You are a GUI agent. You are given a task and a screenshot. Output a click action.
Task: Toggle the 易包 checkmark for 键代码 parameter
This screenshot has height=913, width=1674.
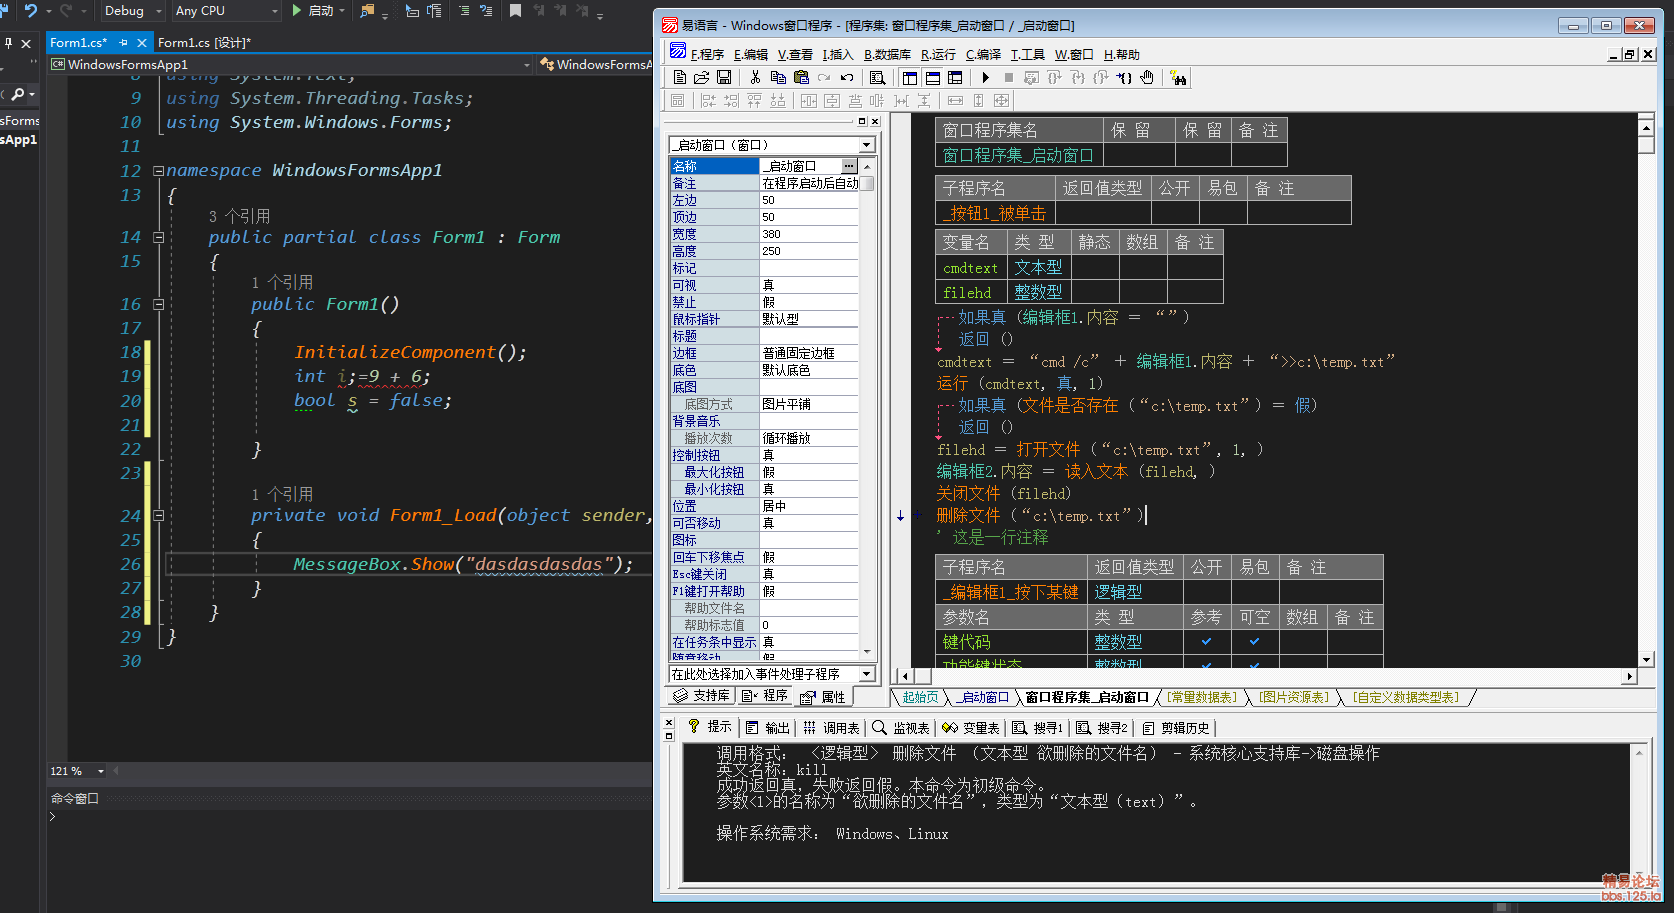[x=1255, y=641]
